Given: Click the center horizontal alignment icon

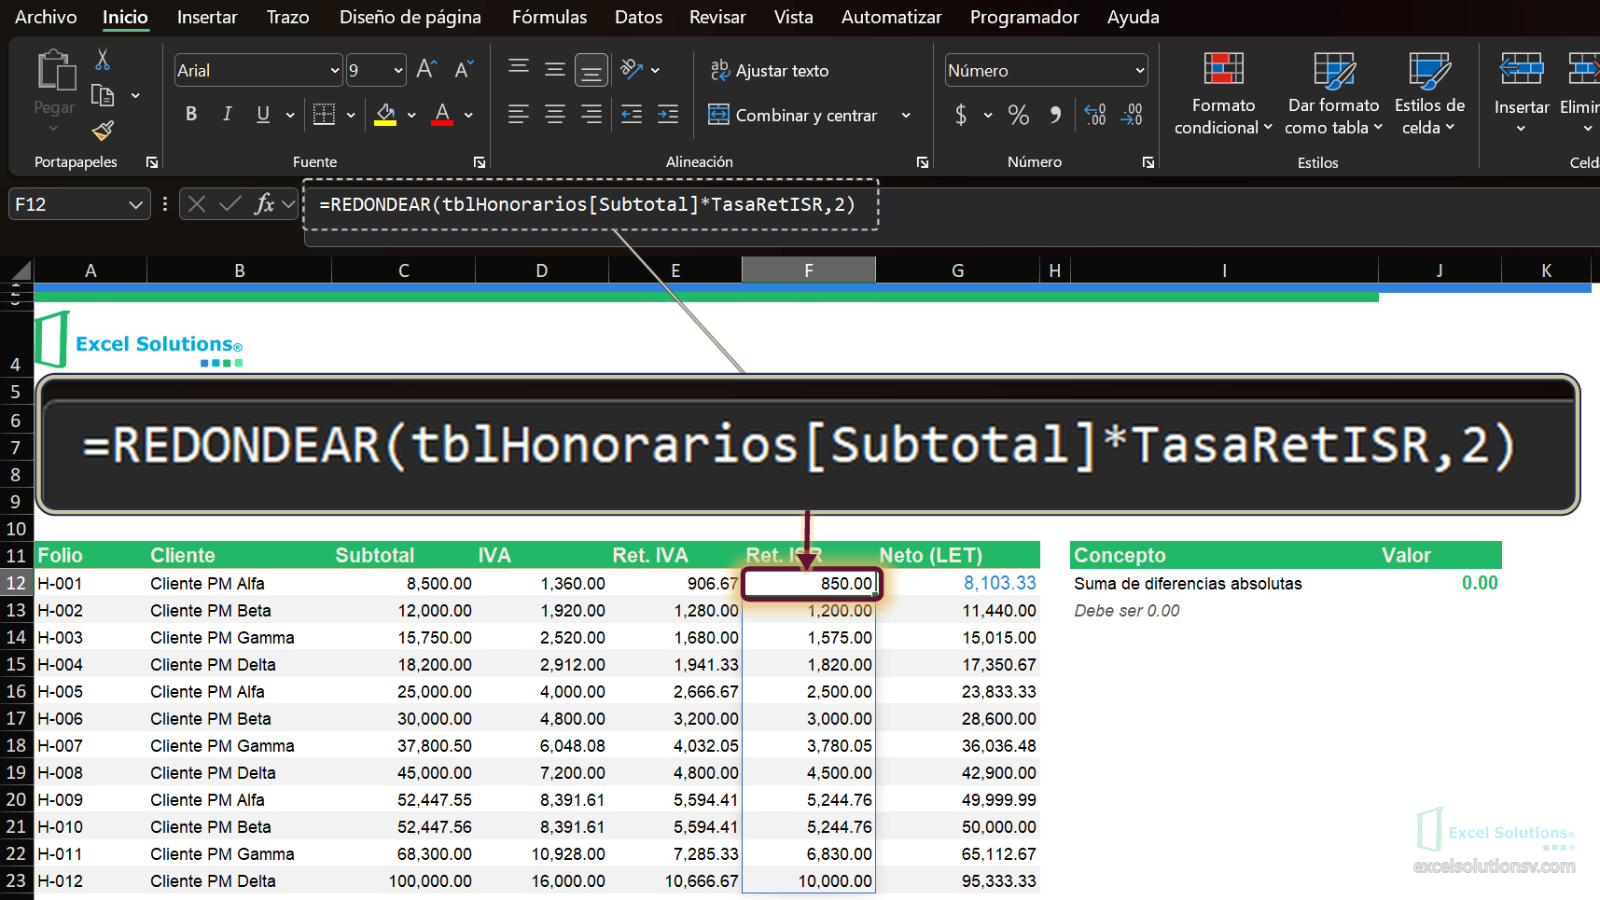Looking at the screenshot, I should (555, 114).
